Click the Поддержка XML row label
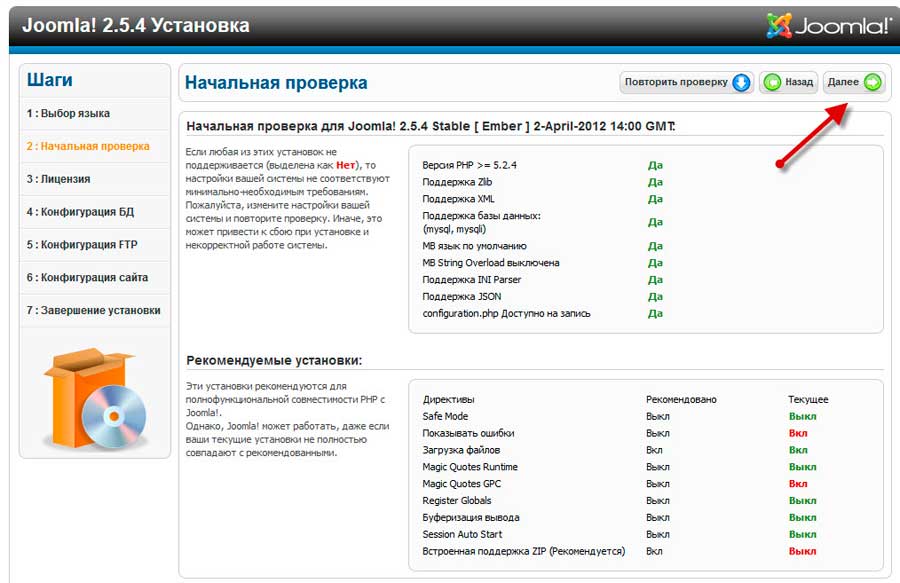Viewport: 900px width, 583px height. (458, 199)
